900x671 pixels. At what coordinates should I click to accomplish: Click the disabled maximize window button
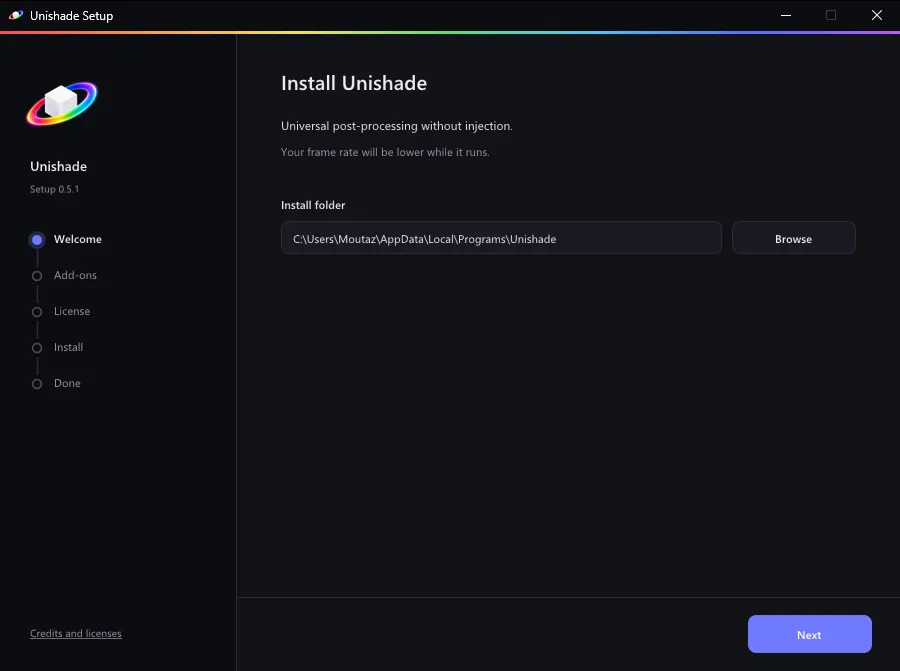pos(831,15)
